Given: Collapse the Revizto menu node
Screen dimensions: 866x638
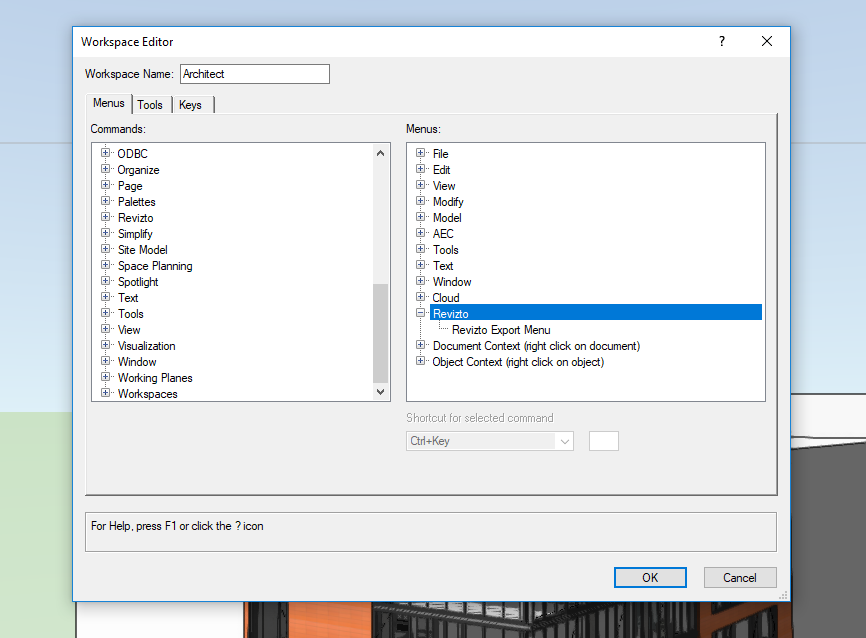Looking at the screenshot, I should (421, 313).
